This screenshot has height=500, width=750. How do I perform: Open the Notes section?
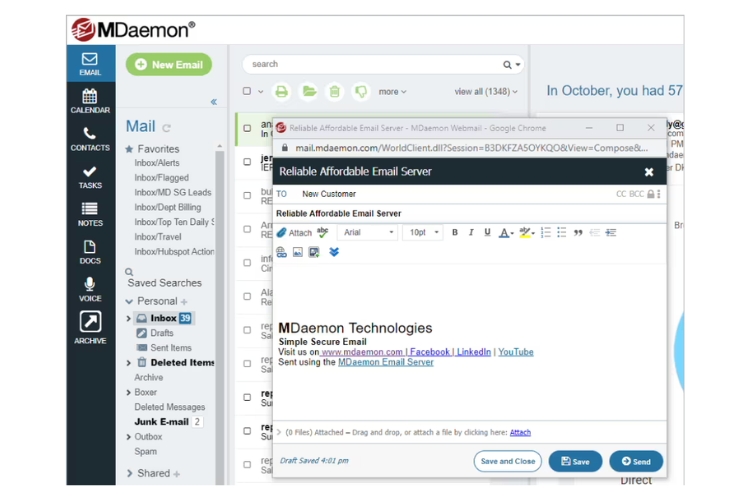(90, 214)
